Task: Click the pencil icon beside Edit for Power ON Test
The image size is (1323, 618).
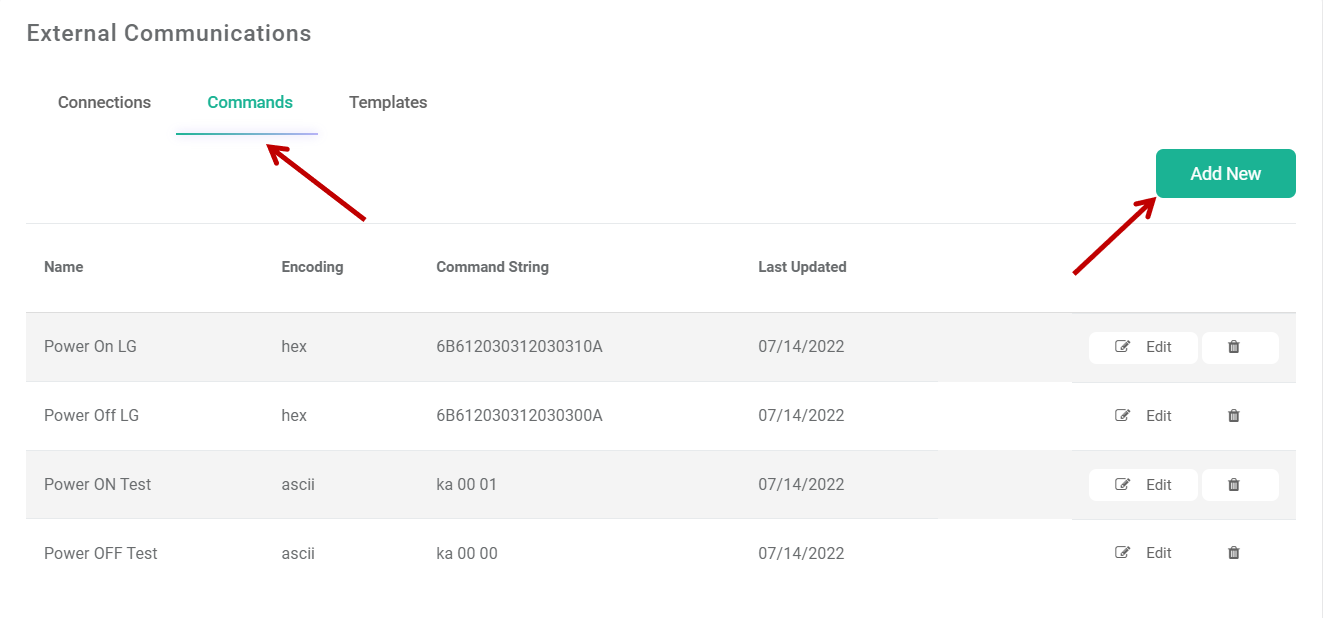Action: (1122, 484)
